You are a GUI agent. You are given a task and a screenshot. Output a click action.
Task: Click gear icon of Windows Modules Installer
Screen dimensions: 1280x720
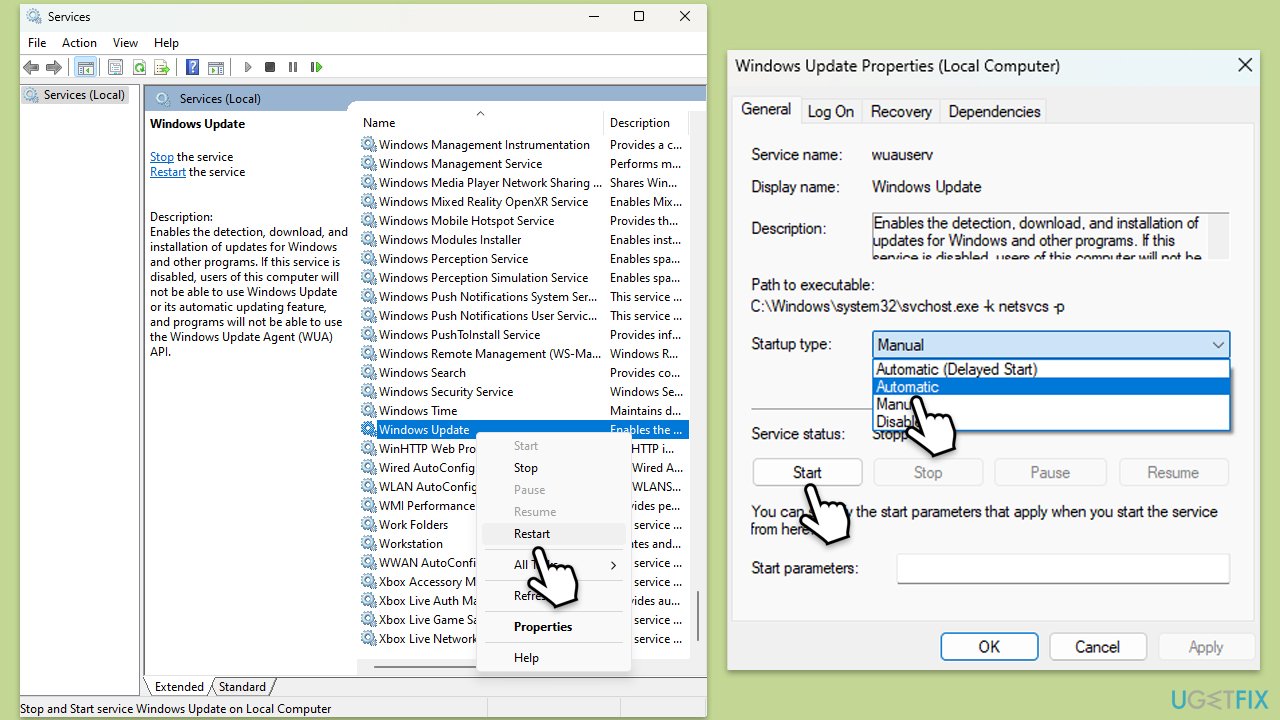click(369, 240)
